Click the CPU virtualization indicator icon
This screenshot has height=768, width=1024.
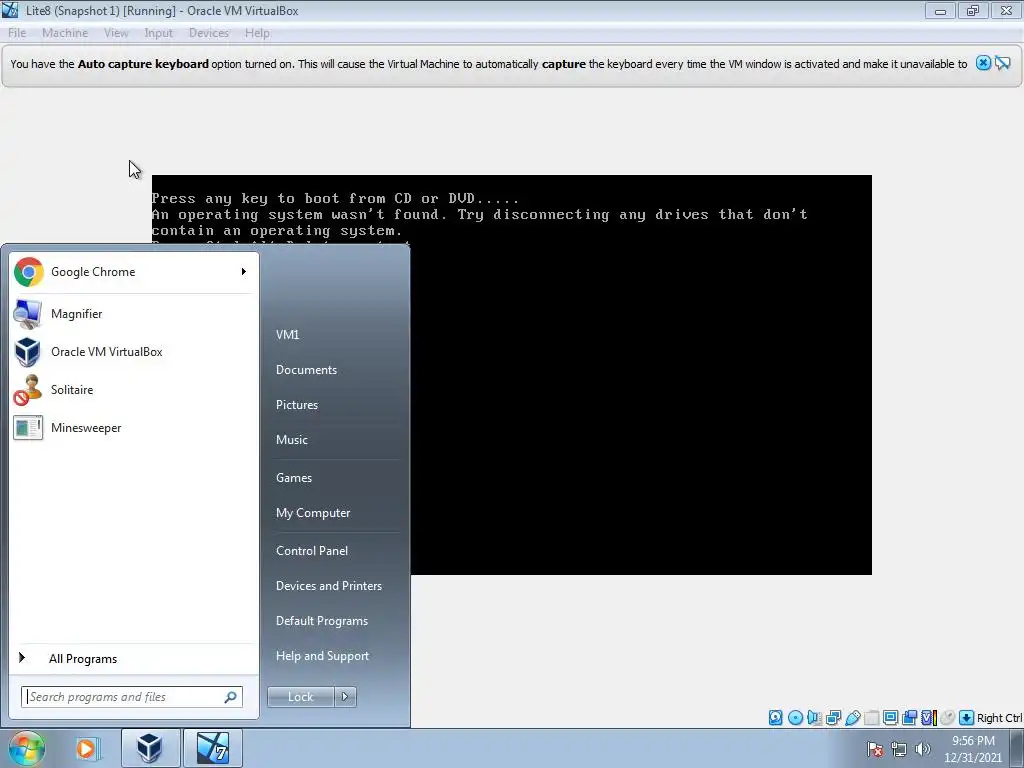(929, 718)
